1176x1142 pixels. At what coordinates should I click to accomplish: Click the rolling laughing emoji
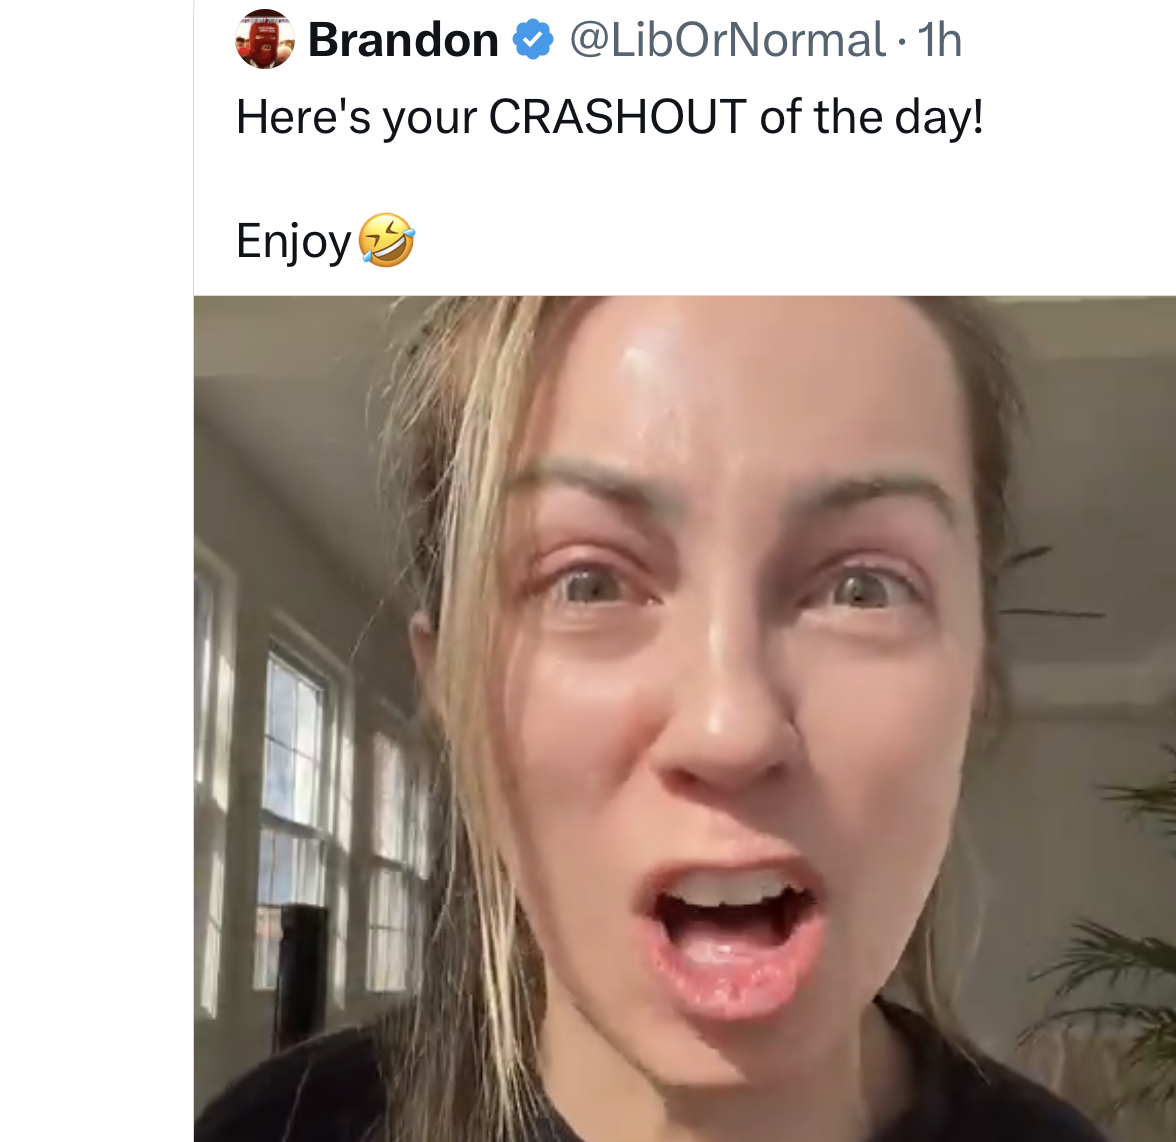click(386, 241)
